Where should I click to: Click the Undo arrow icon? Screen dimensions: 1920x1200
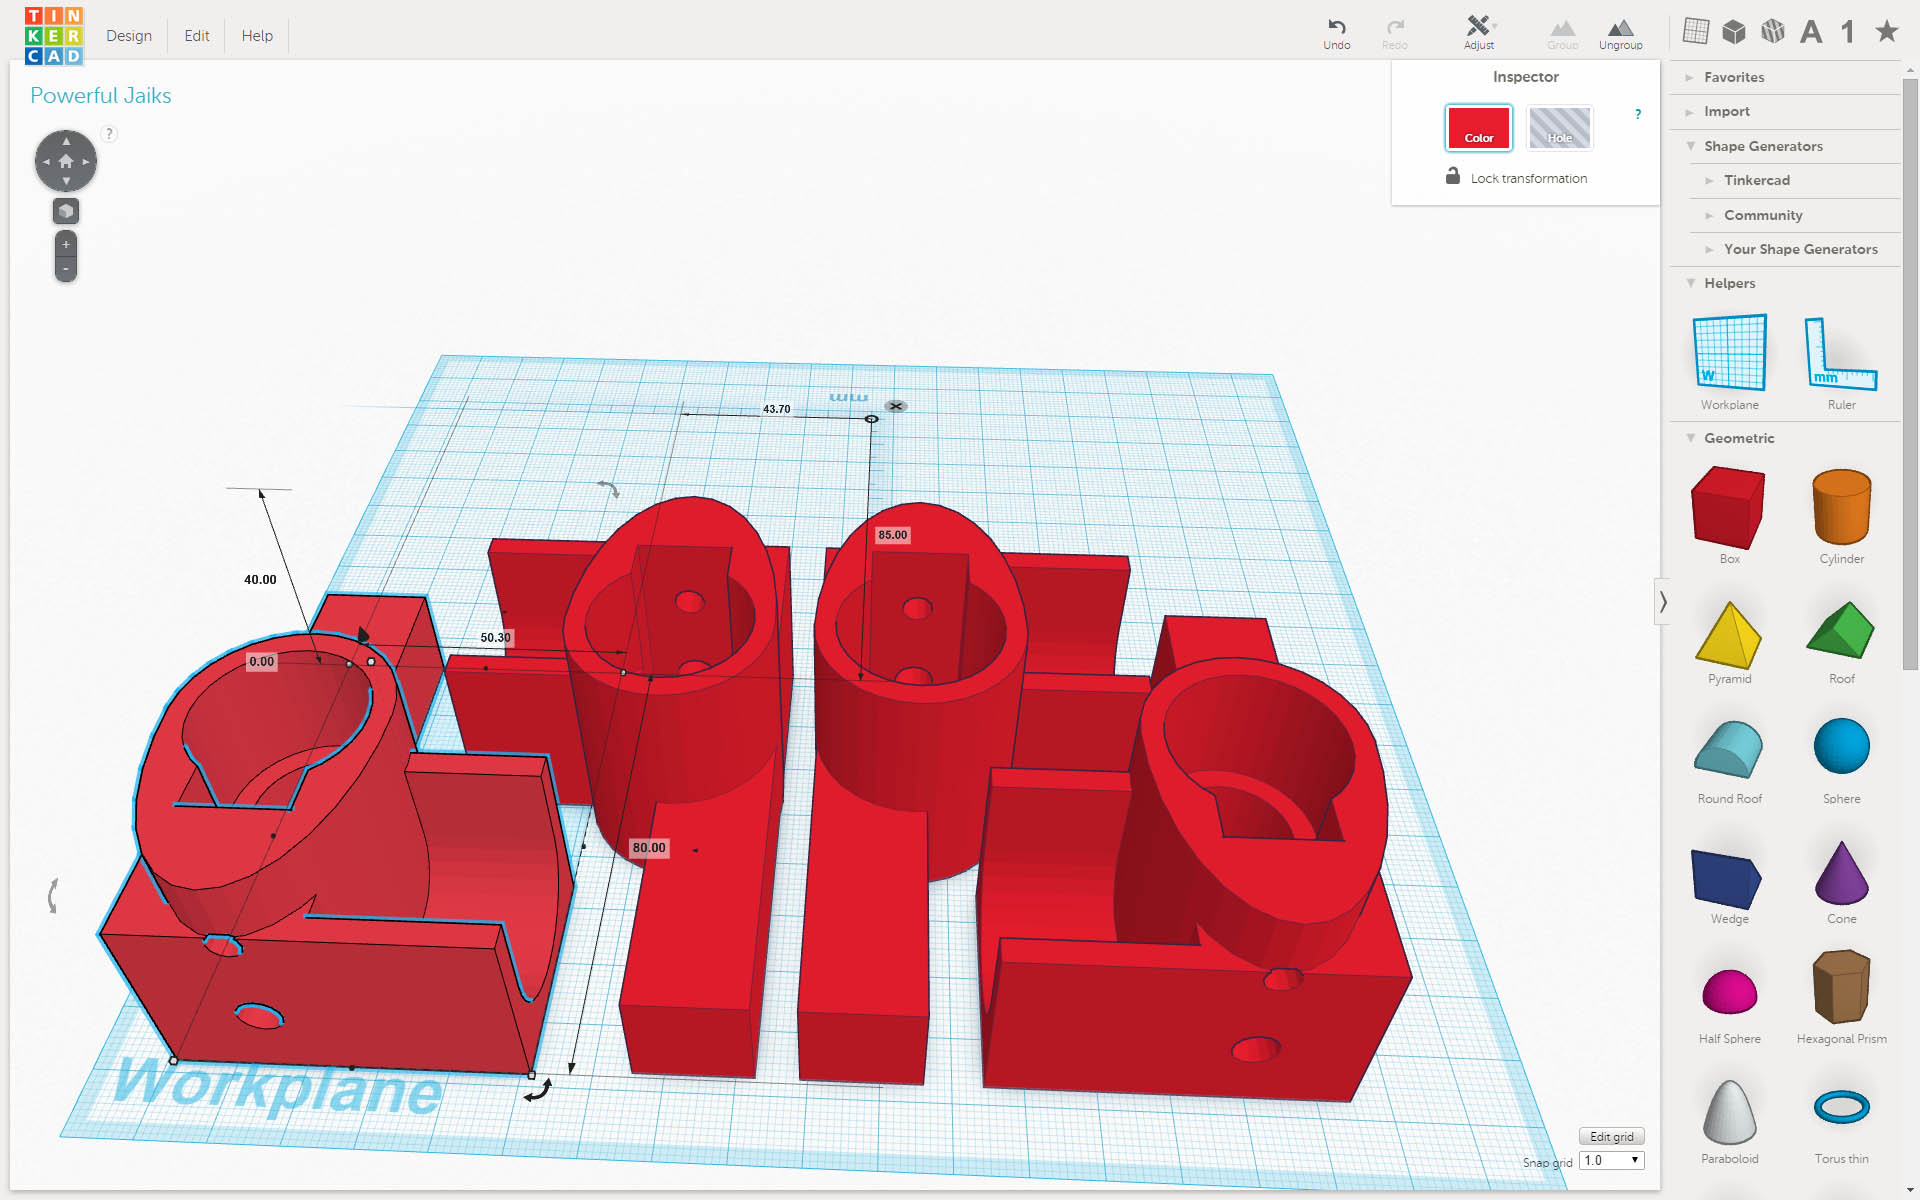click(1336, 27)
